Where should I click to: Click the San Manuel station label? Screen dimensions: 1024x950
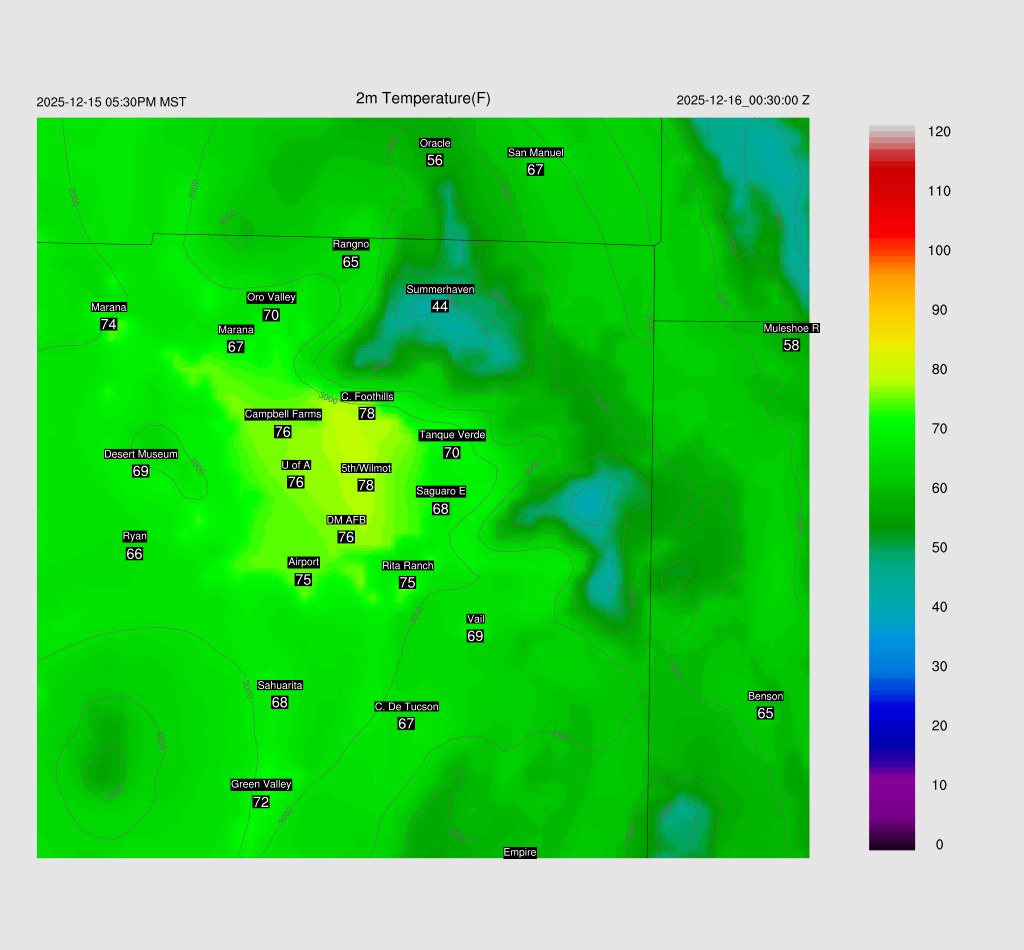tap(535, 152)
